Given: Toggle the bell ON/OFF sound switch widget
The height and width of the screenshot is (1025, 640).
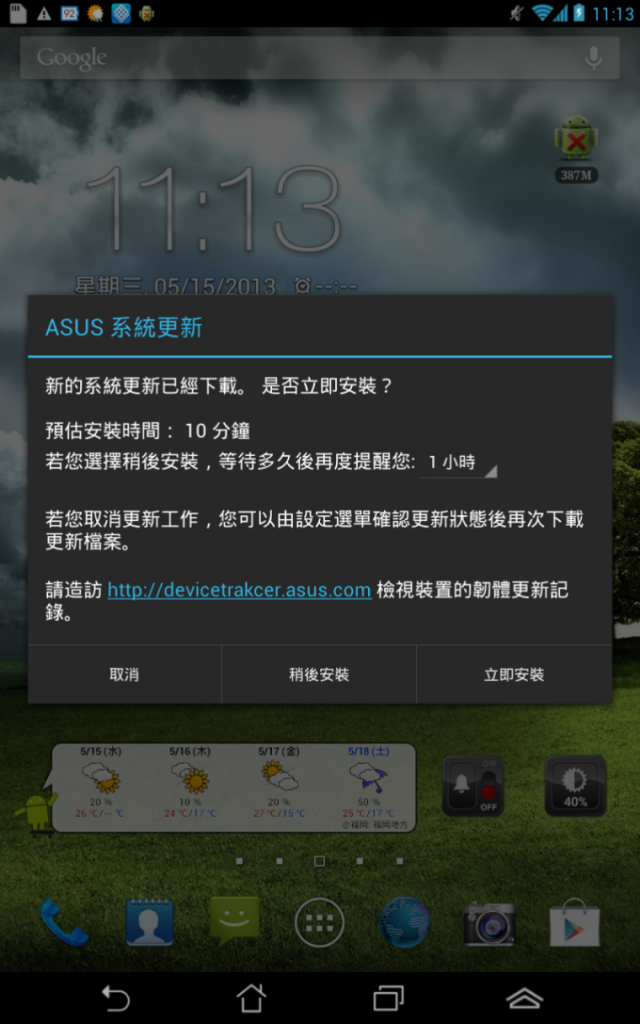Looking at the screenshot, I should coord(475,786).
